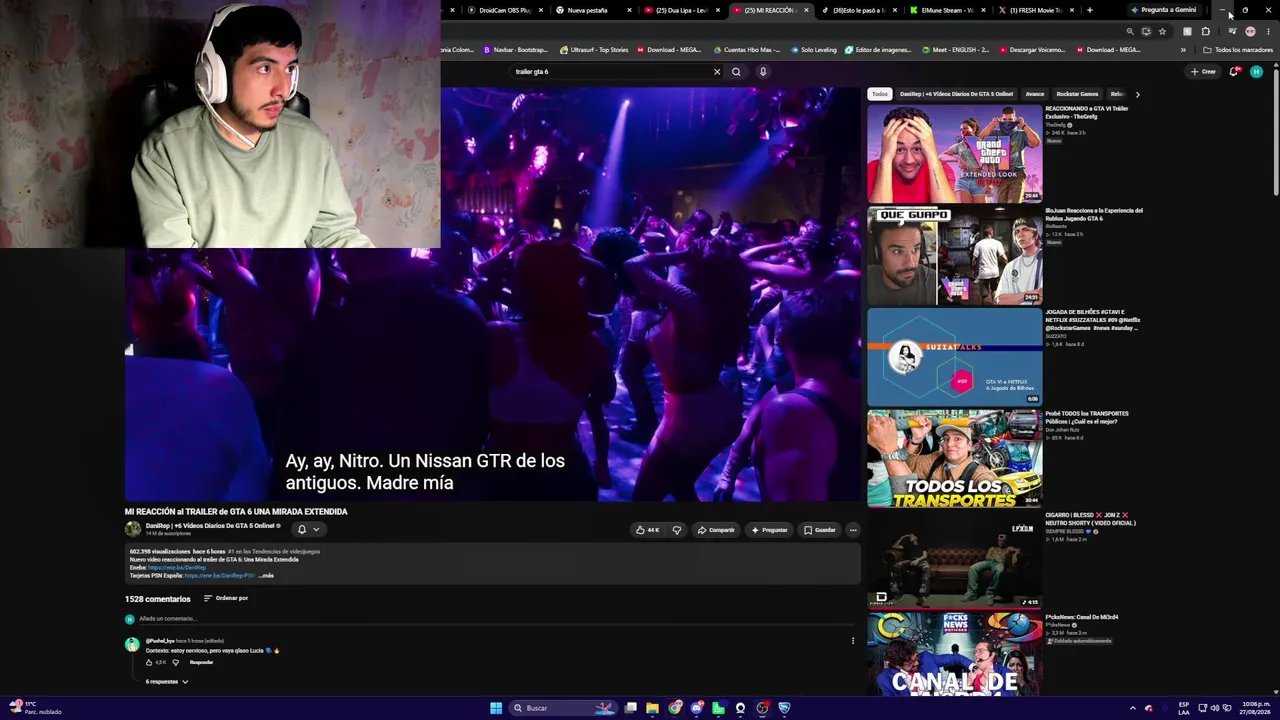The width and height of the screenshot is (1280, 720).
Task: Select the Todos filter chip
Action: coord(879,94)
